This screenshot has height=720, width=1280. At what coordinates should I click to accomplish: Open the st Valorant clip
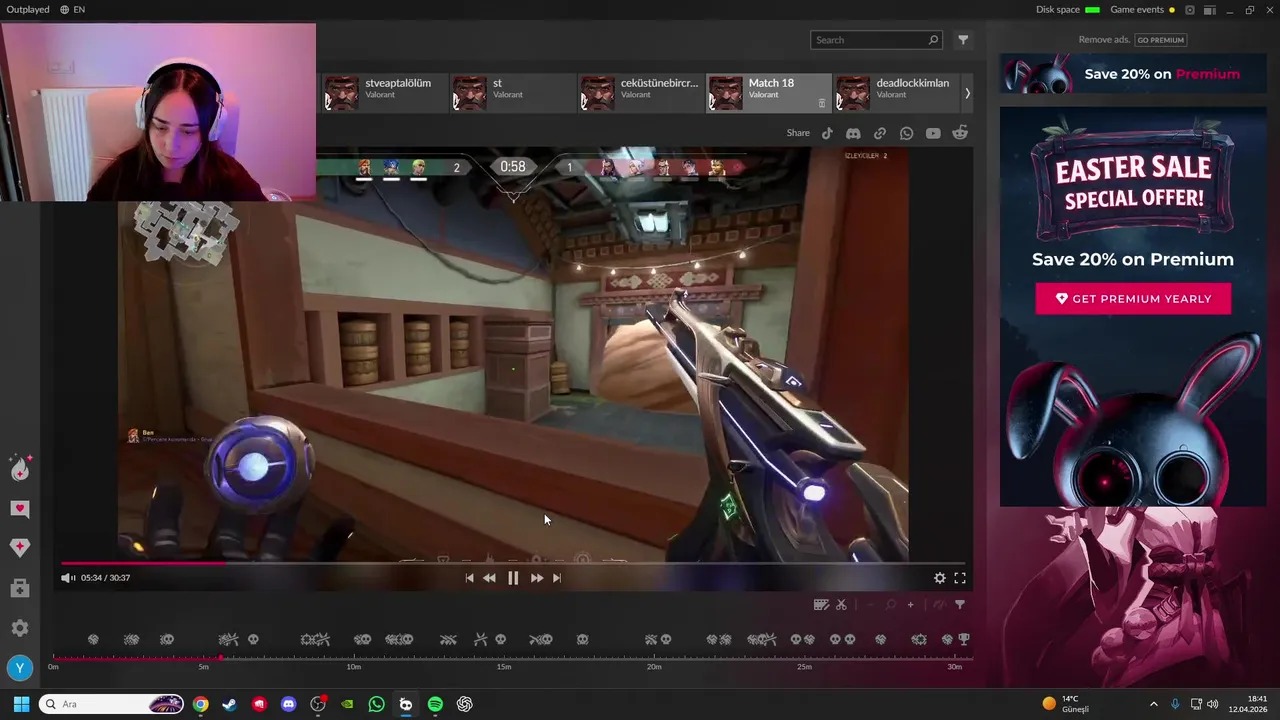tap(511, 93)
